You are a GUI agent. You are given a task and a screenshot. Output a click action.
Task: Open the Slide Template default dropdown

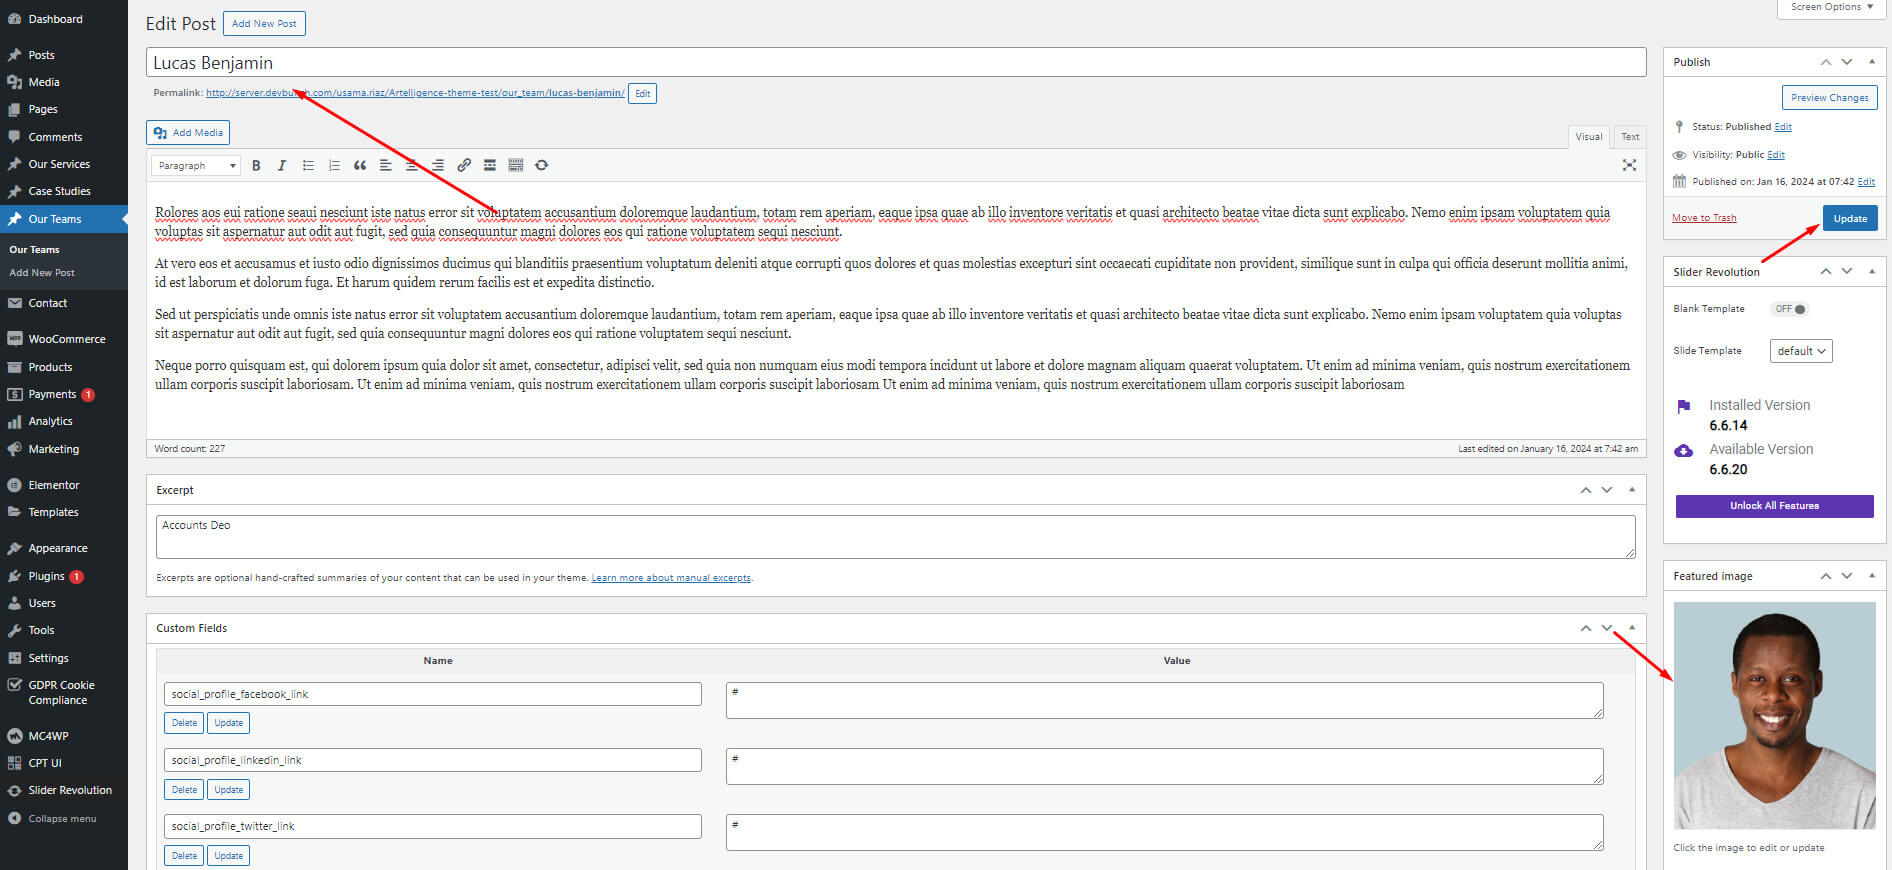1801,351
